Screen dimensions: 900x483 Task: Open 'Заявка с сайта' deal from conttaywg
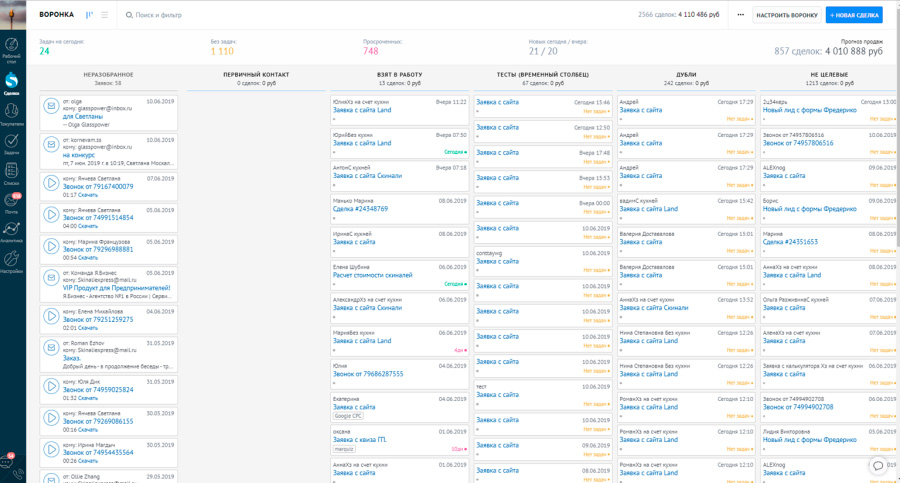pyautogui.click(x=497, y=261)
